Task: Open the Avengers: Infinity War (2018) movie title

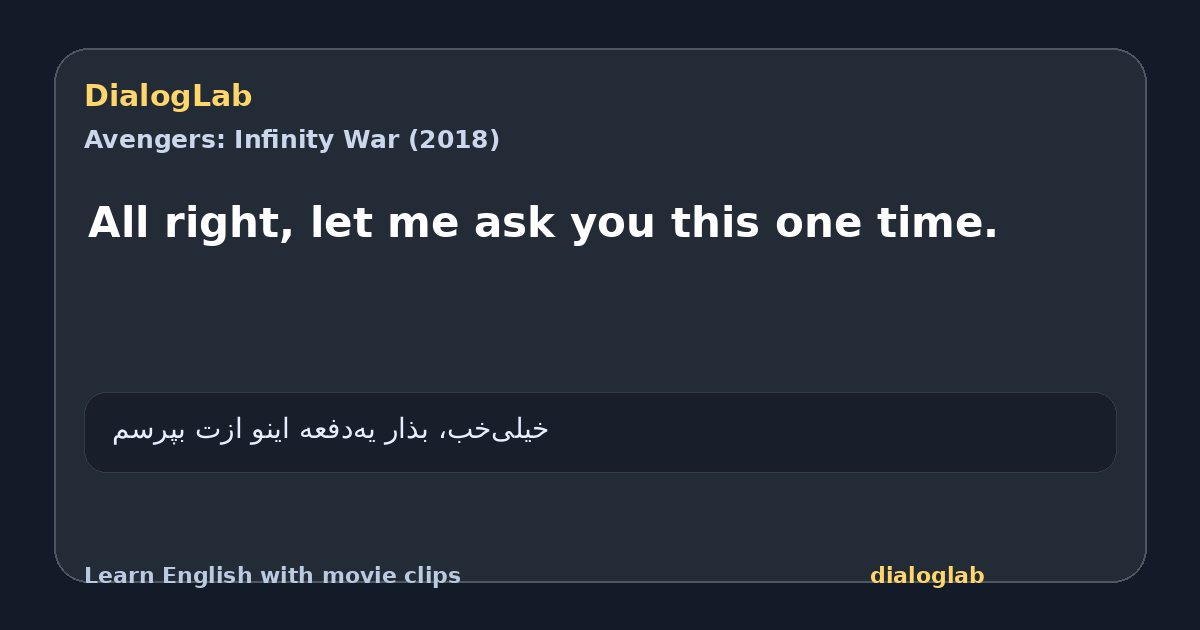Action: [292, 140]
